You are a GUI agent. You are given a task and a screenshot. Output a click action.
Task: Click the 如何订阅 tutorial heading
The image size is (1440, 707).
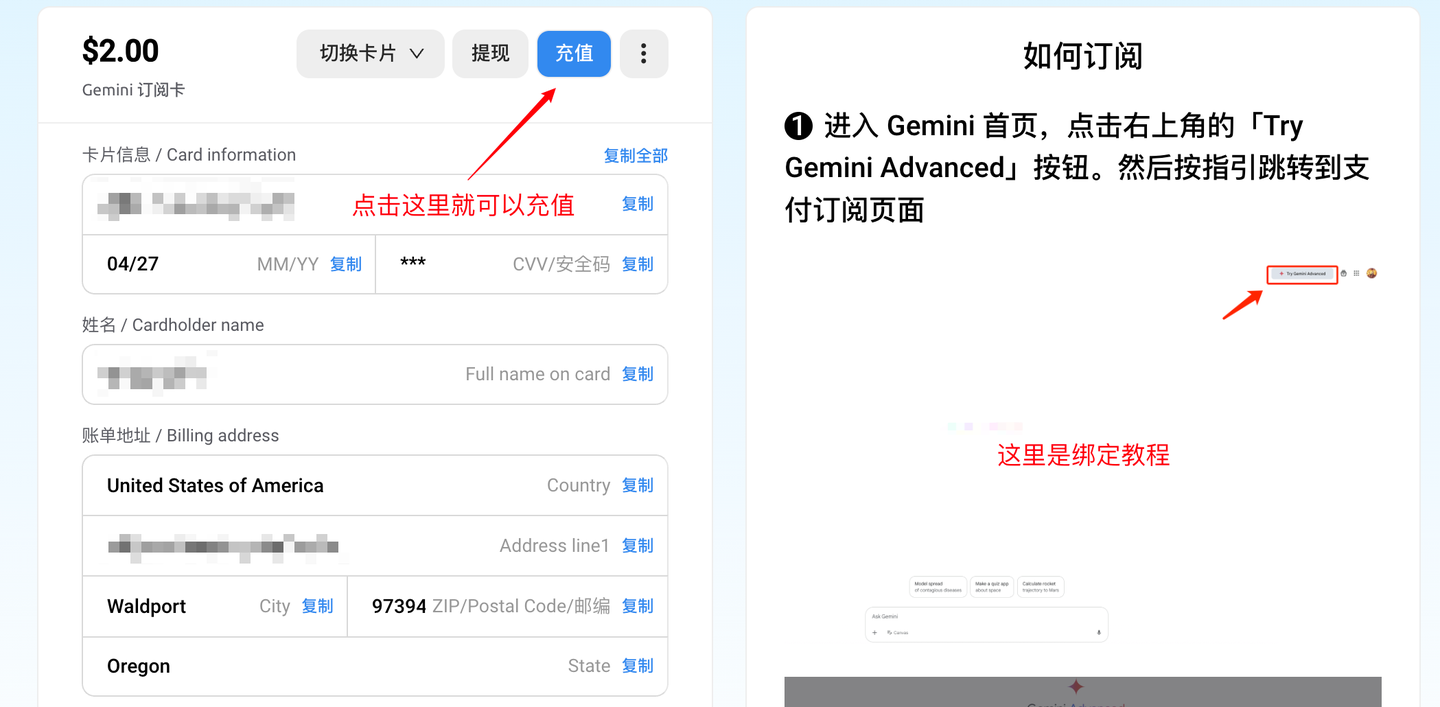pos(1083,56)
